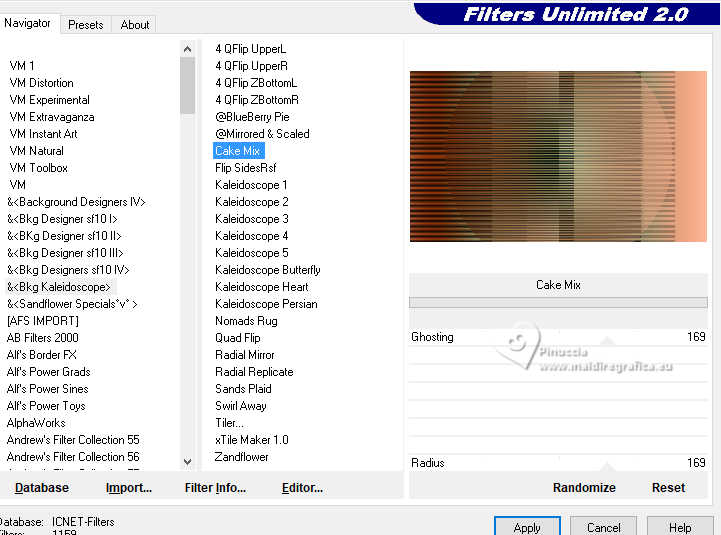Screen dimensions: 721x535
Task: Choose 4 QFlip UpperL filter
Action: point(251,49)
